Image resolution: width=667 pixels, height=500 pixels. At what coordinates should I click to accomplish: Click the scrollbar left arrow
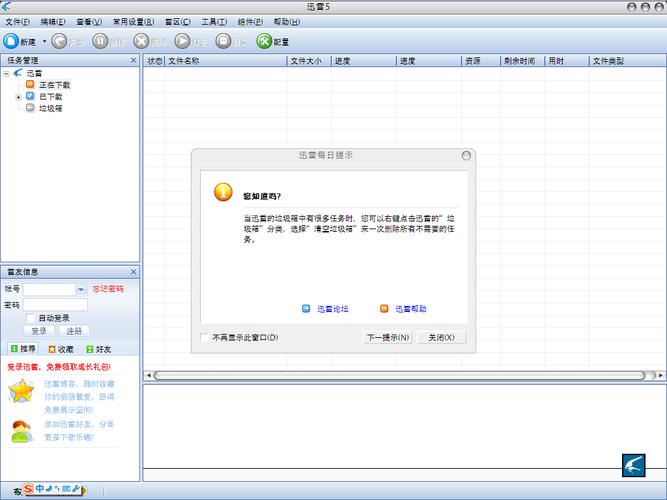[x=148, y=375]
